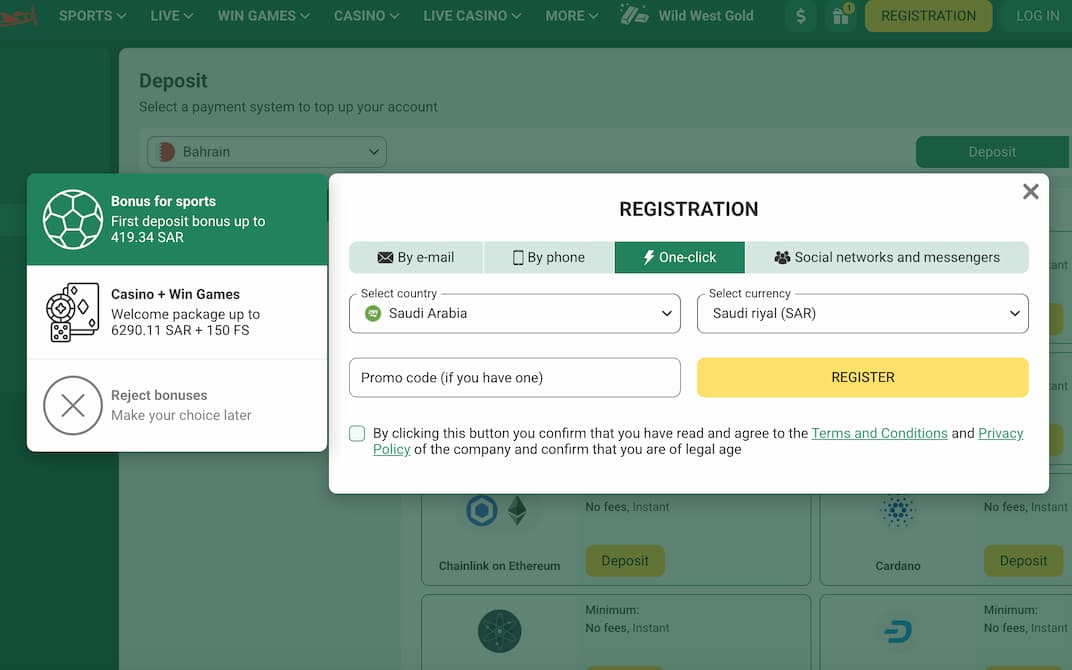Click the dollar sign deposit icon
This screenshot has width=1072, height=670.
pos(801,16)
